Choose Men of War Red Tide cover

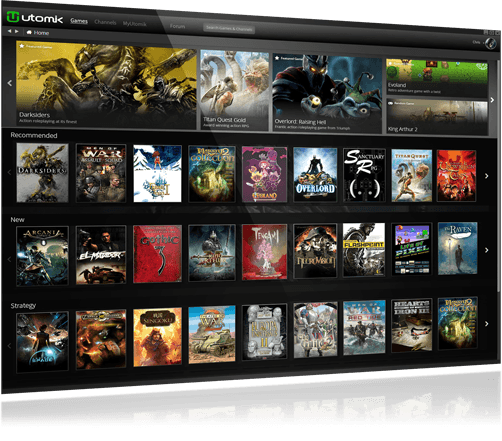(364, 328)
